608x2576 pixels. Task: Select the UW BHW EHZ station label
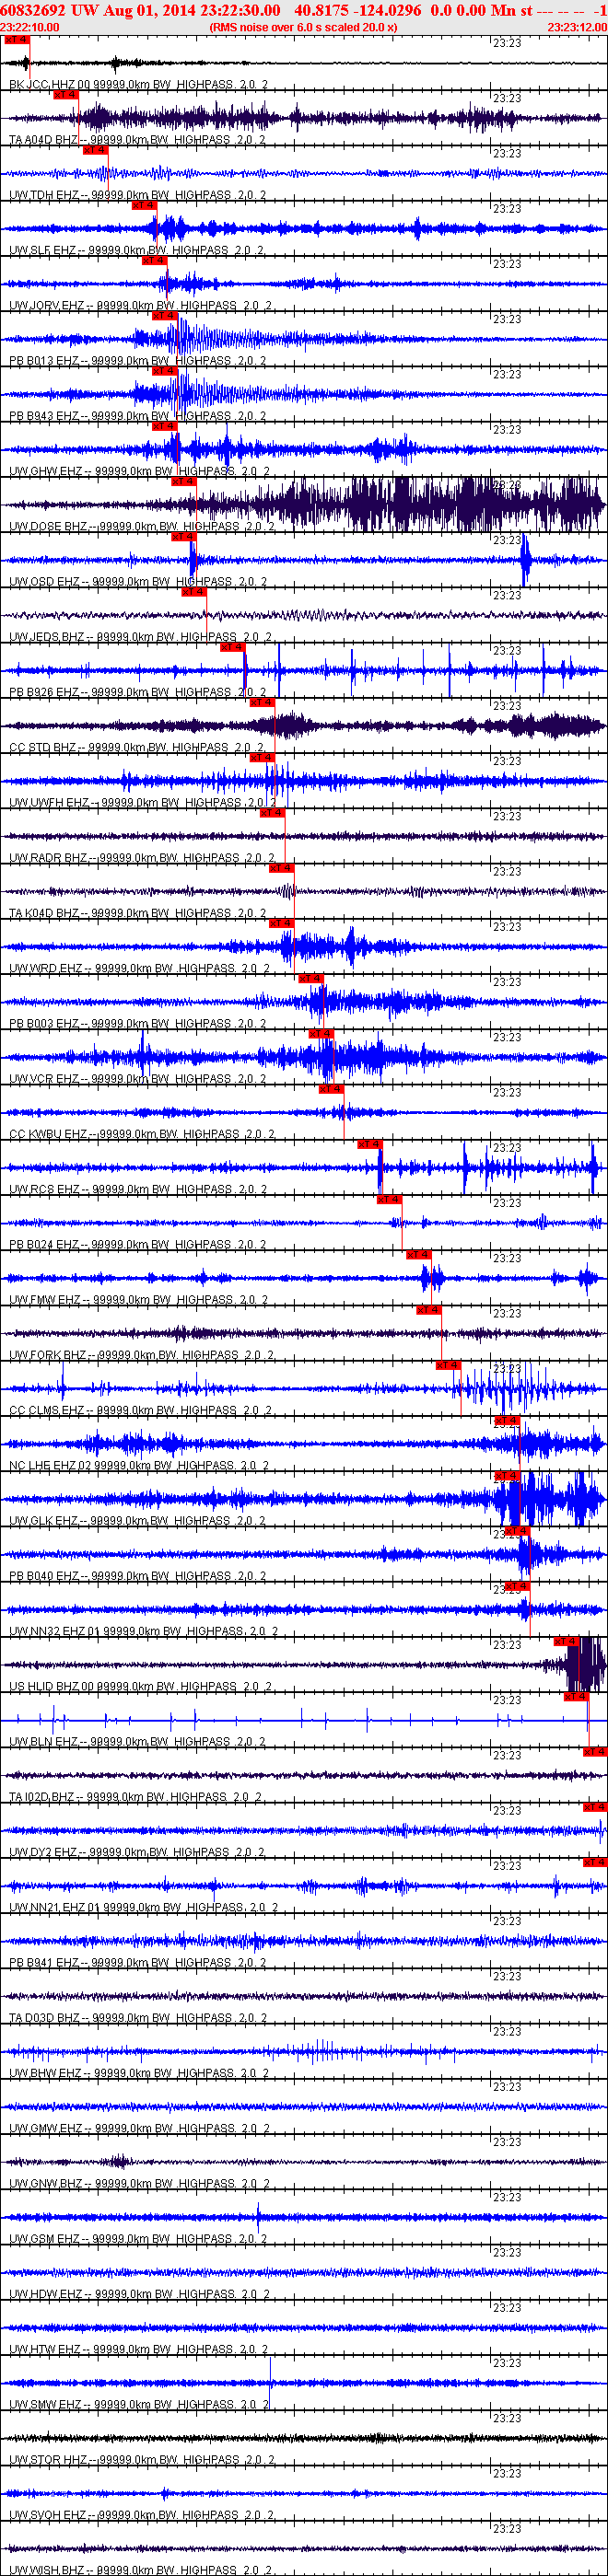(x=140, y=2073)
